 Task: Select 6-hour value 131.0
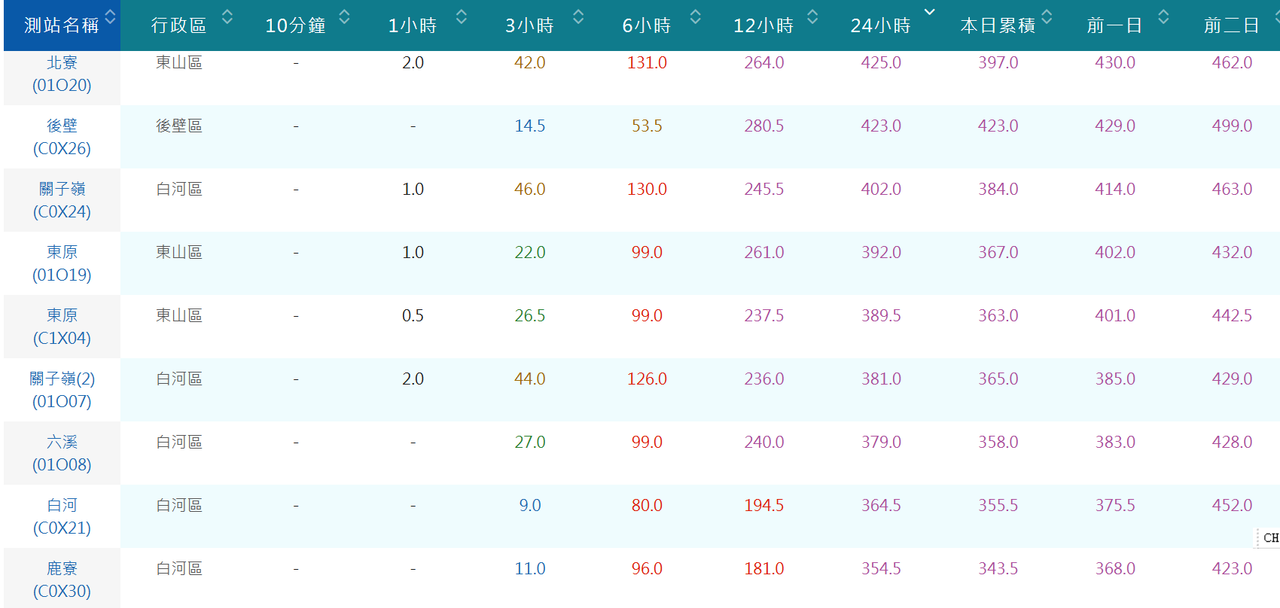point(647,63)
